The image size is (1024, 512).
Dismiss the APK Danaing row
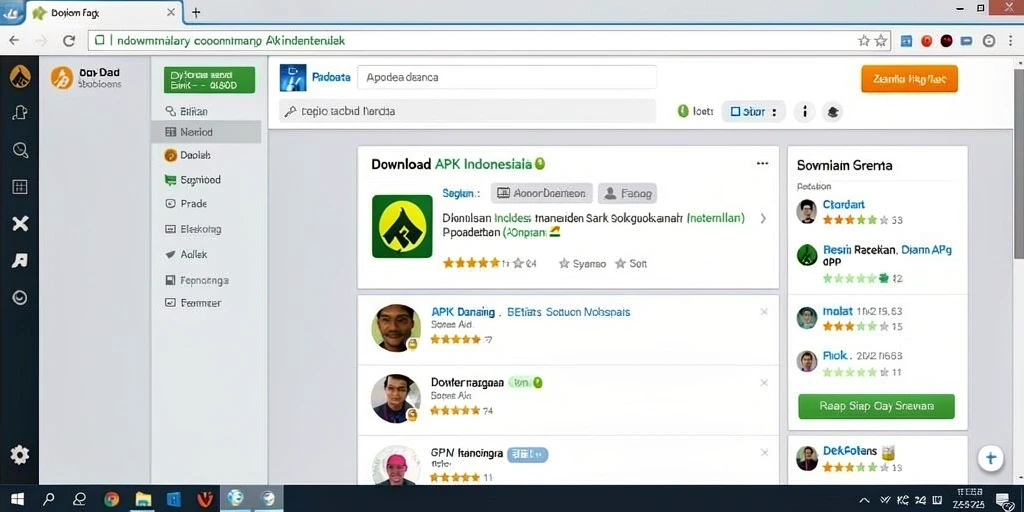pyautogui.click(x=764, y=312)
